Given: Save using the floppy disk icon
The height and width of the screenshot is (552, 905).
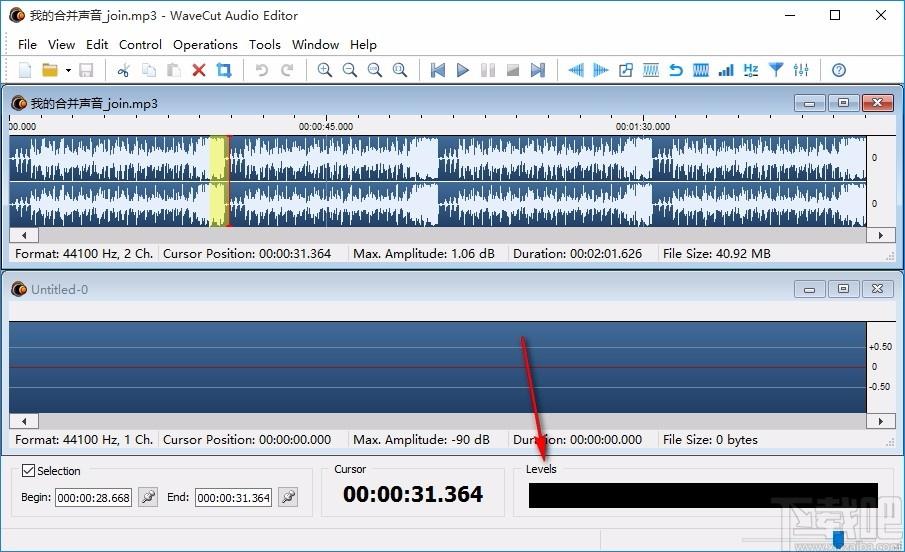Looking at the screenshot, I should pos(86,70).
